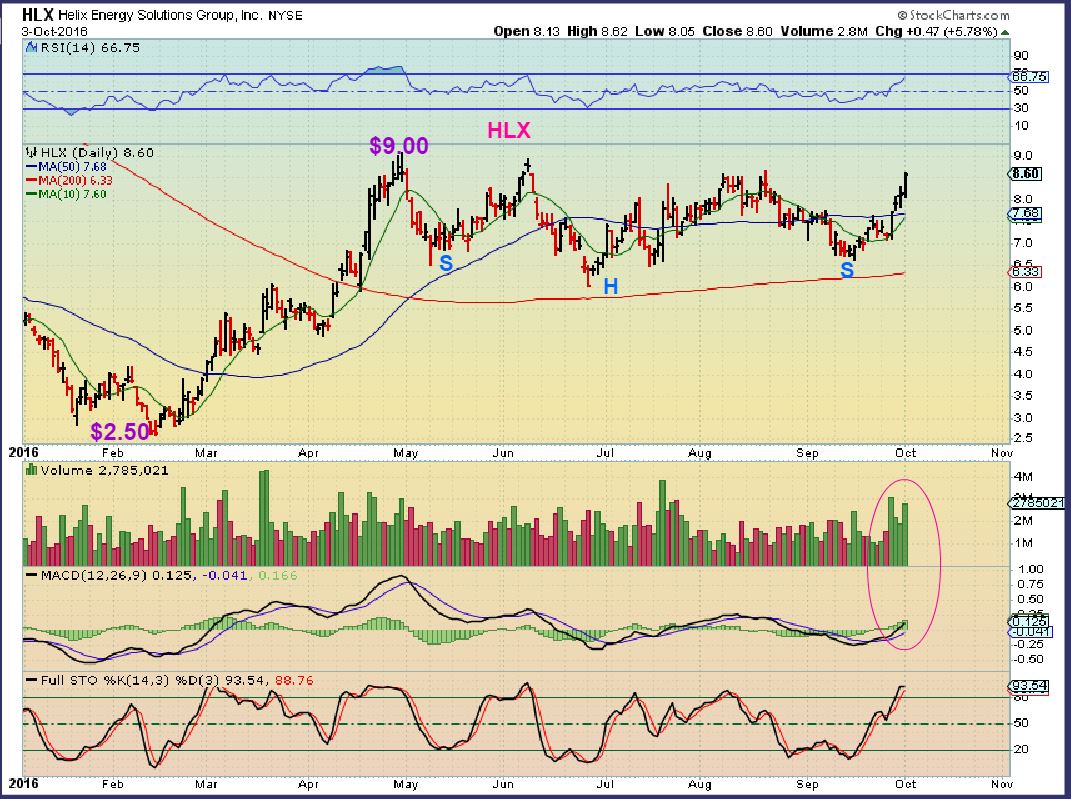Click the date '3-Oct-2016'
The image size is (1071, 799).
tap(53, 31)
